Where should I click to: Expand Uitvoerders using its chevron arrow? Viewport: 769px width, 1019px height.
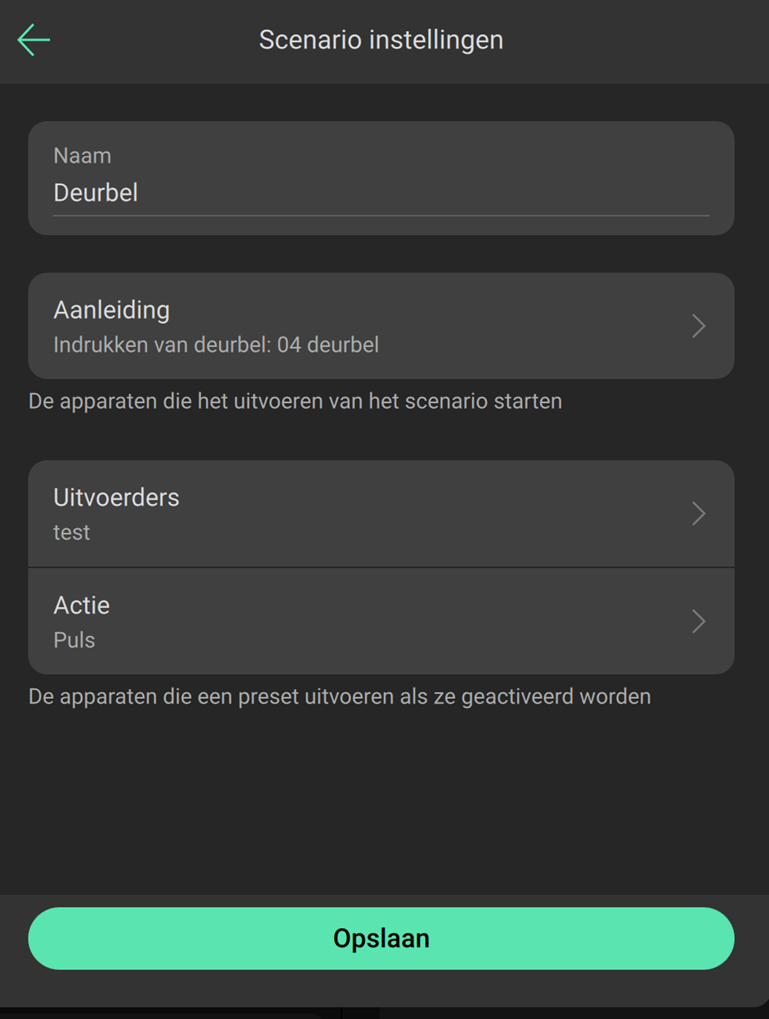pos(699,513)
